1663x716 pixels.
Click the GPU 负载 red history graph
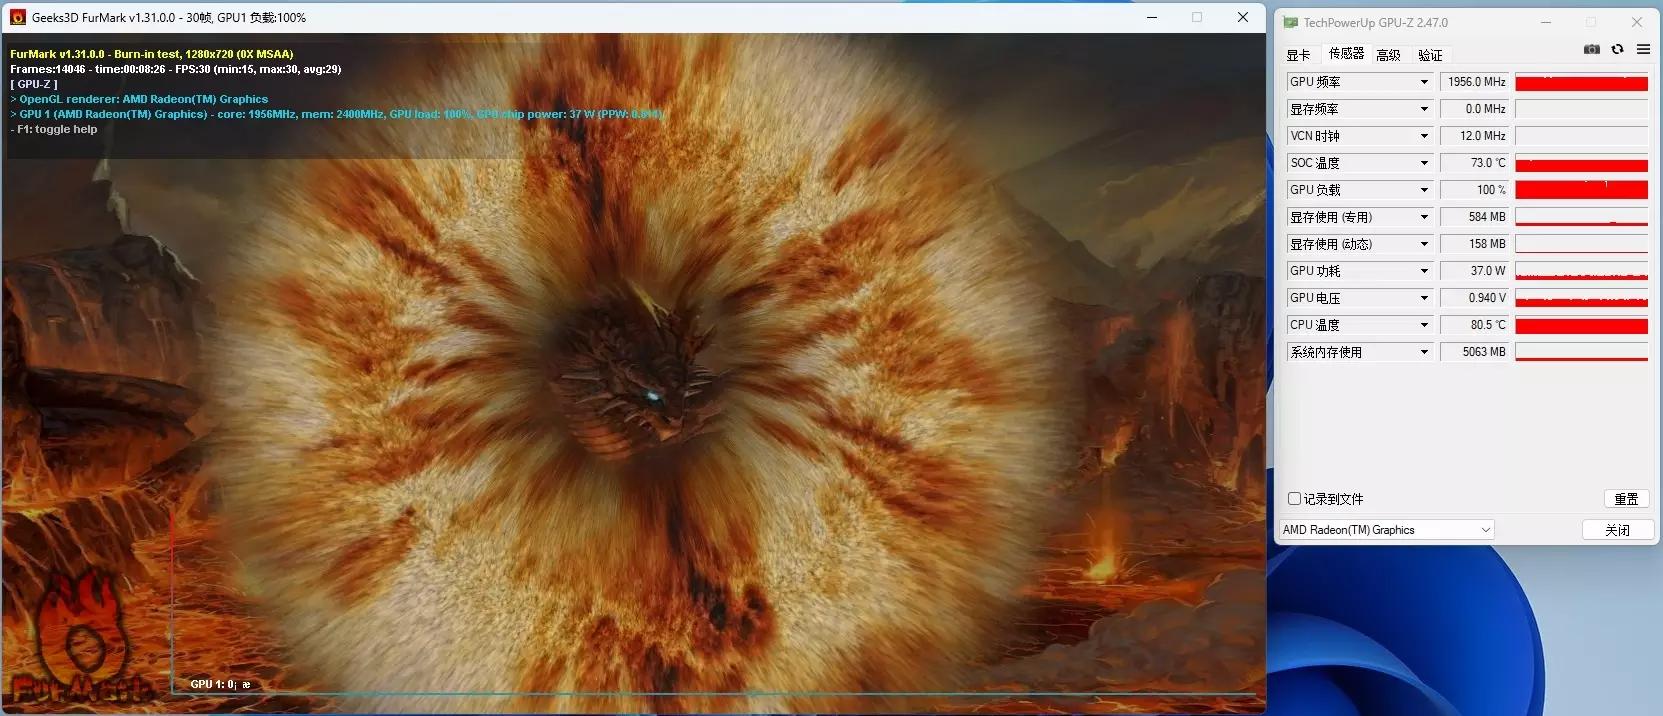click(1581, 190)
